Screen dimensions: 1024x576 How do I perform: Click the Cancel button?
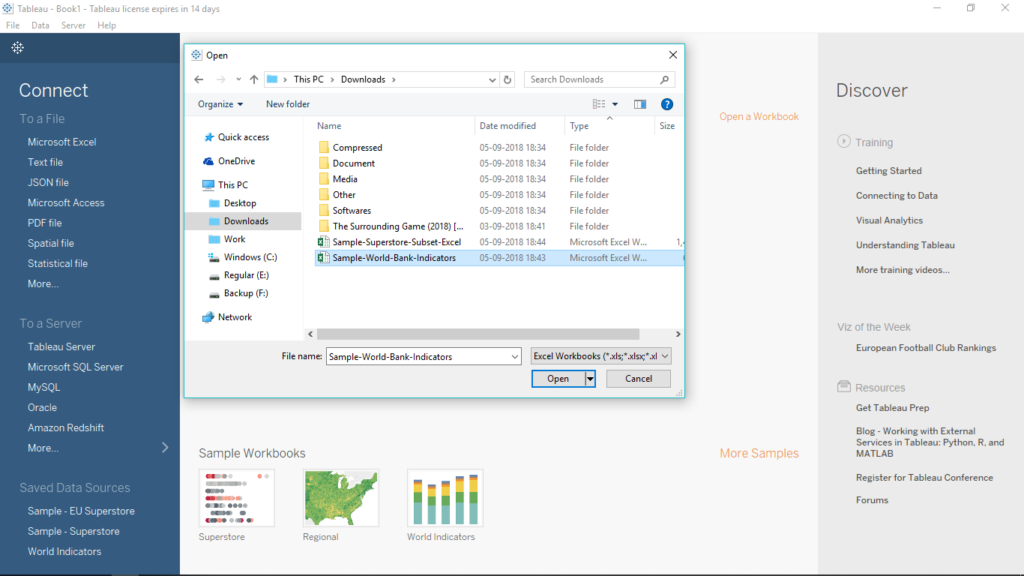[x=638, y=379]
